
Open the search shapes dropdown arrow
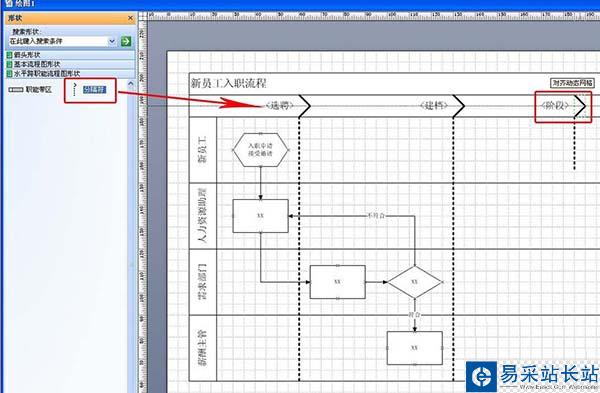(112, 41)
